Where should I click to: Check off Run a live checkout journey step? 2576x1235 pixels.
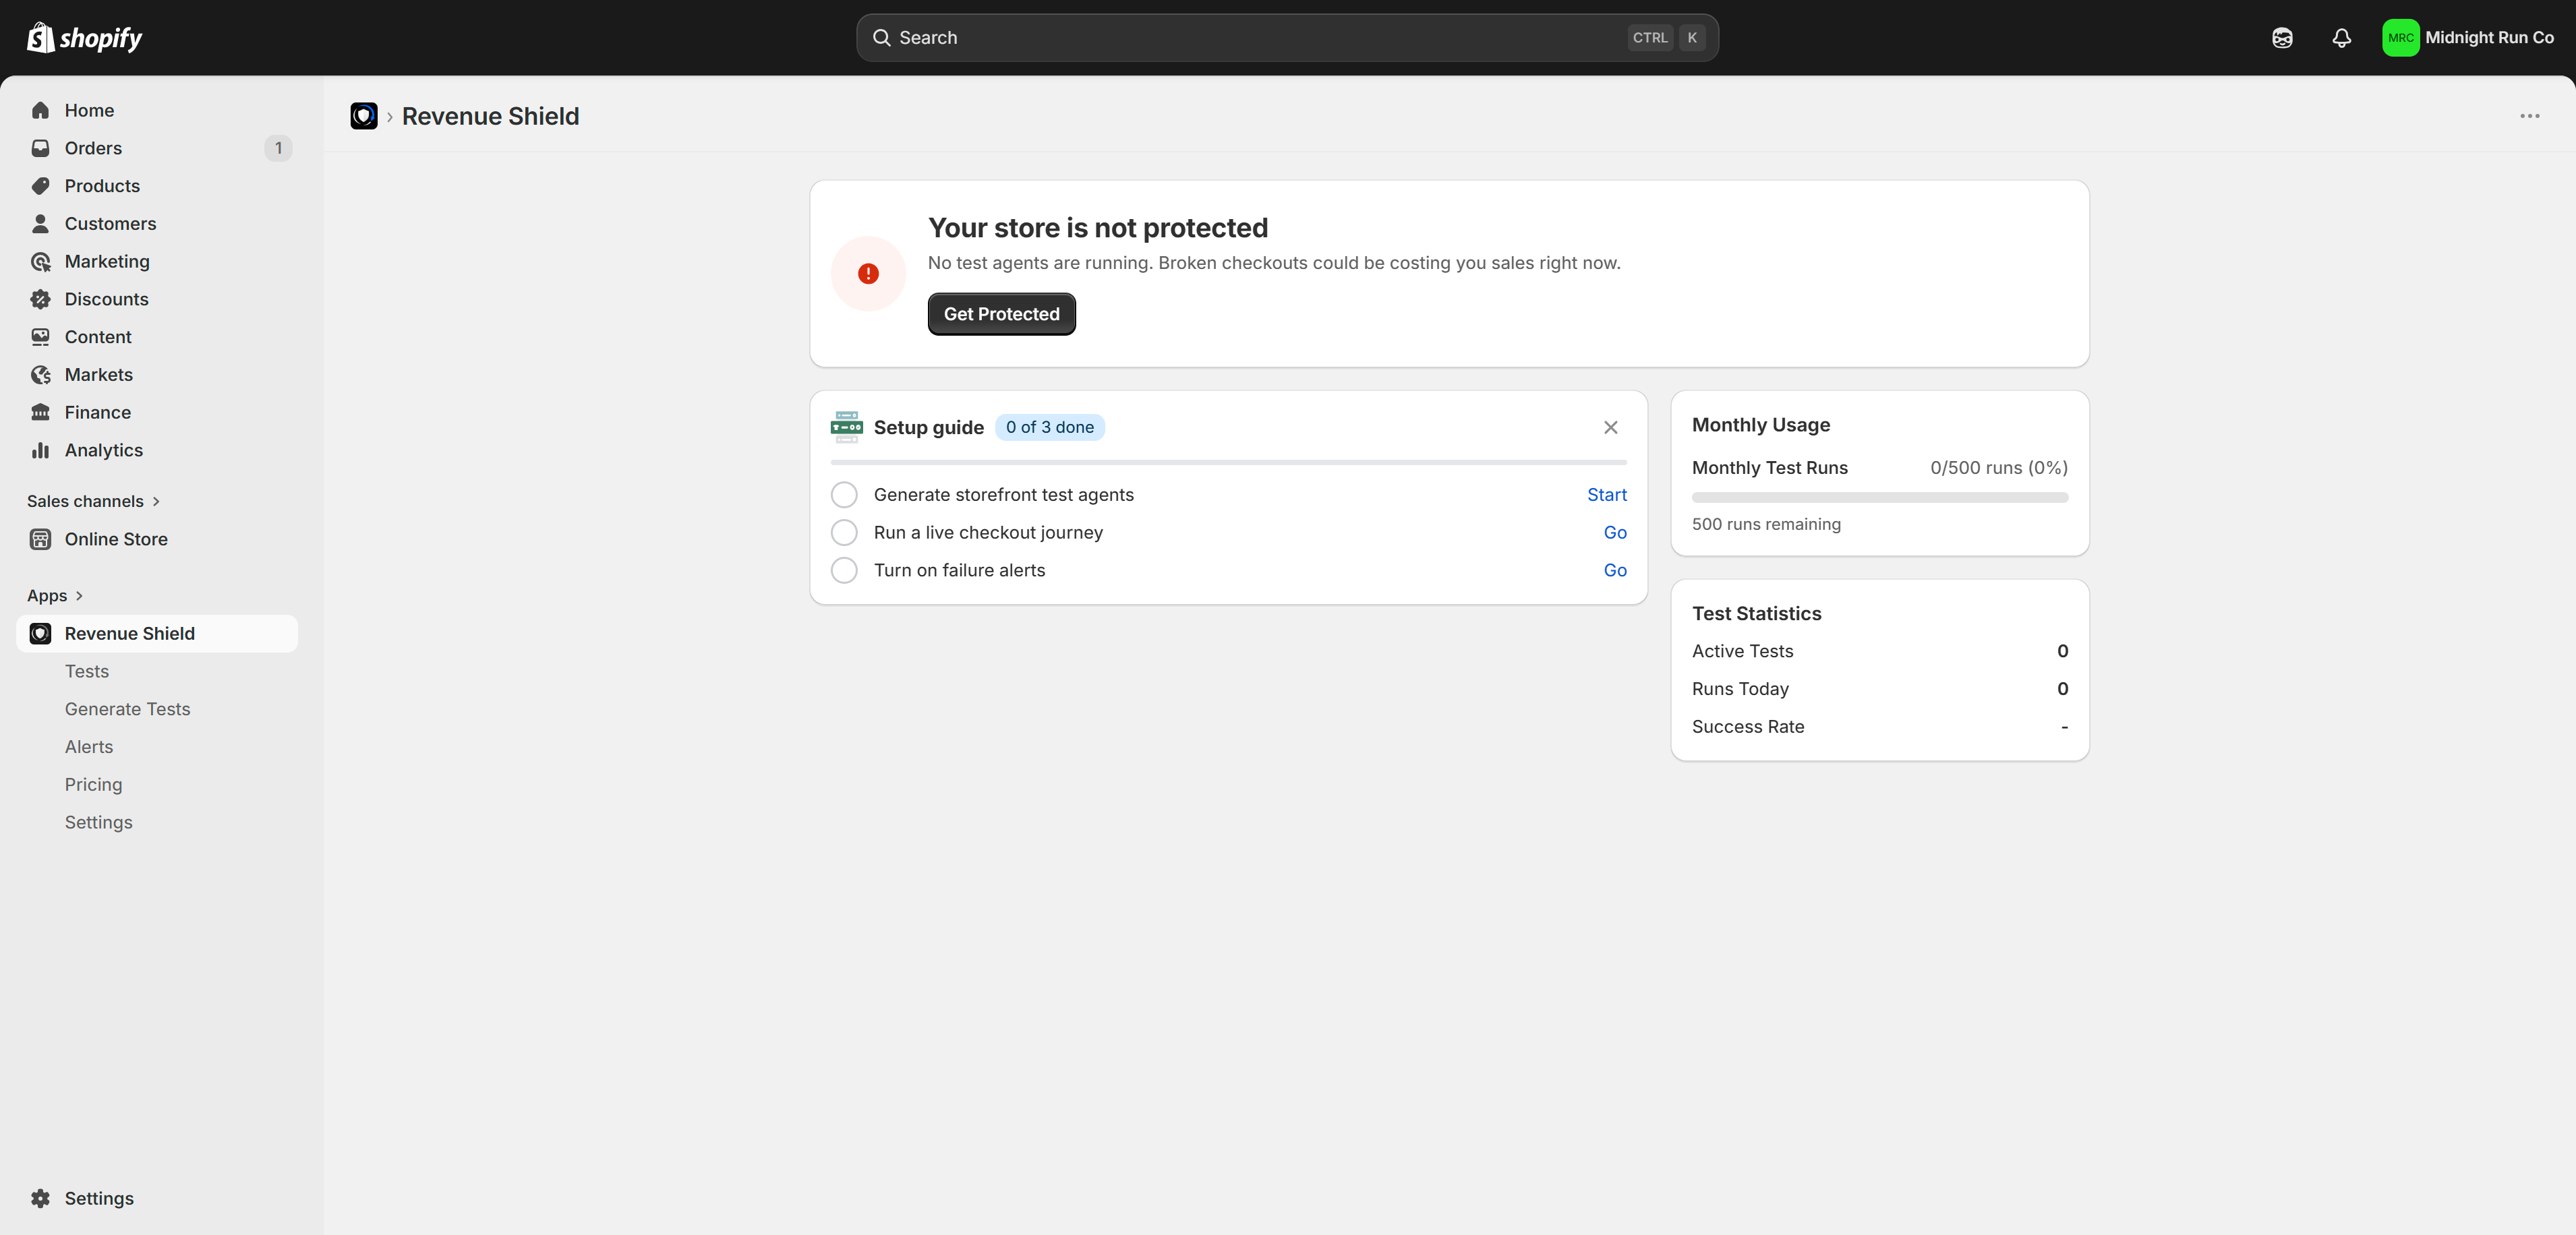(x=844, y=533)
